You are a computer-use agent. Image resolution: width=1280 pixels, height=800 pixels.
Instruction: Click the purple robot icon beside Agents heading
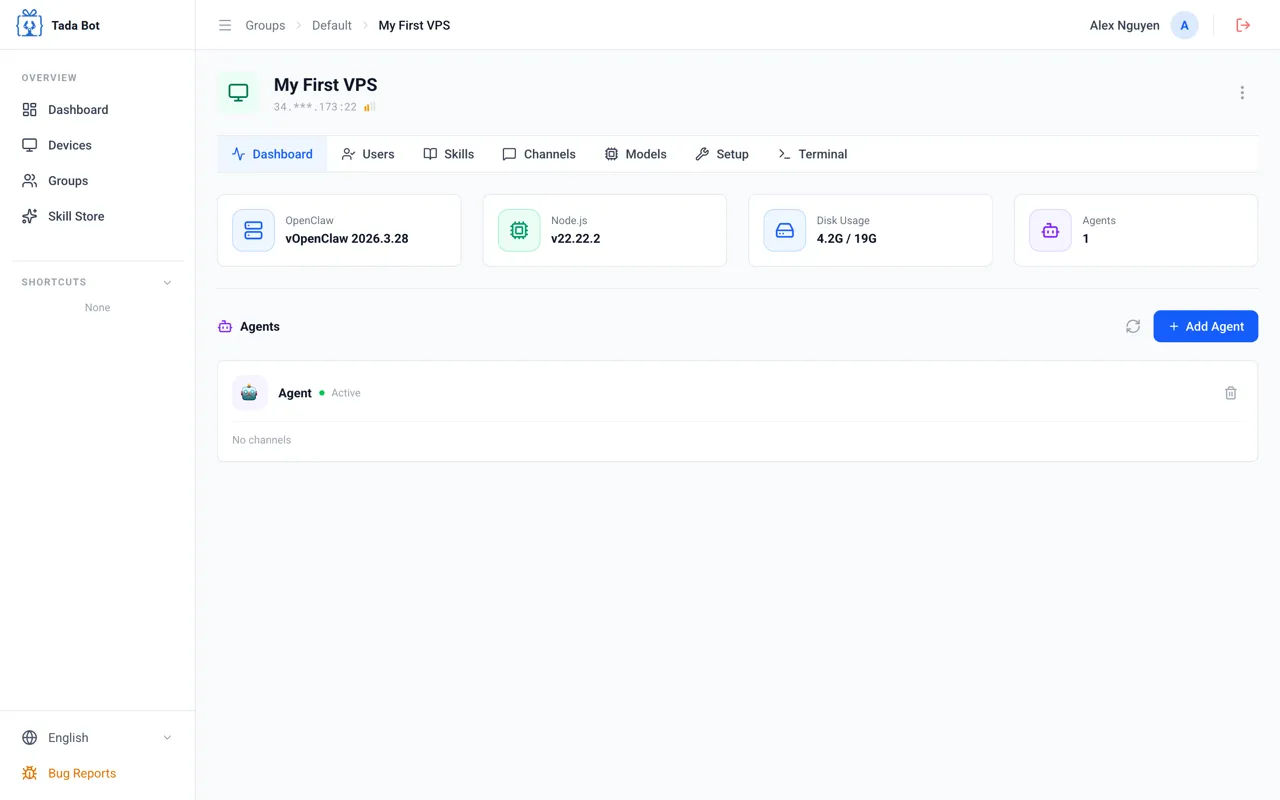[x=225, y=327]
